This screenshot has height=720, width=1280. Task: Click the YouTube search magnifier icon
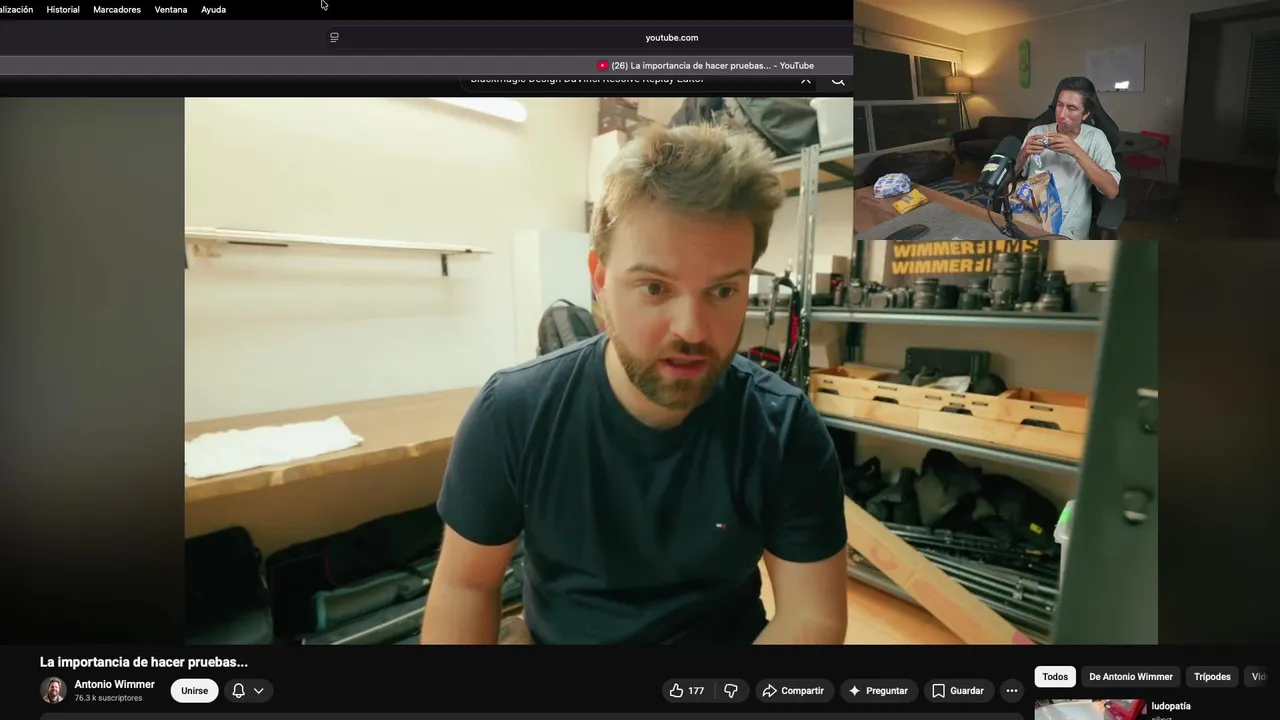coord(838,80)
